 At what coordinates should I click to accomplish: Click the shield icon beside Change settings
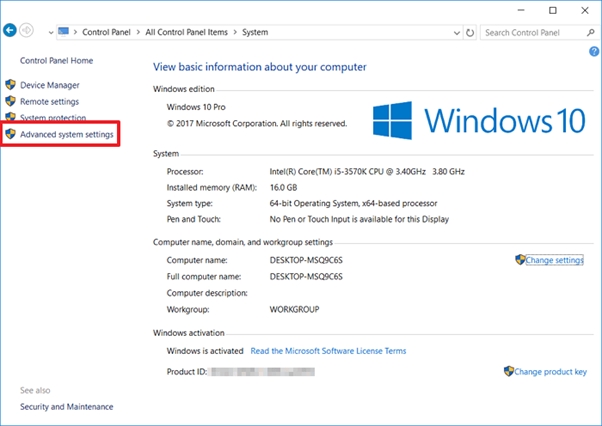pyautogui.click(x=520, y=260)
